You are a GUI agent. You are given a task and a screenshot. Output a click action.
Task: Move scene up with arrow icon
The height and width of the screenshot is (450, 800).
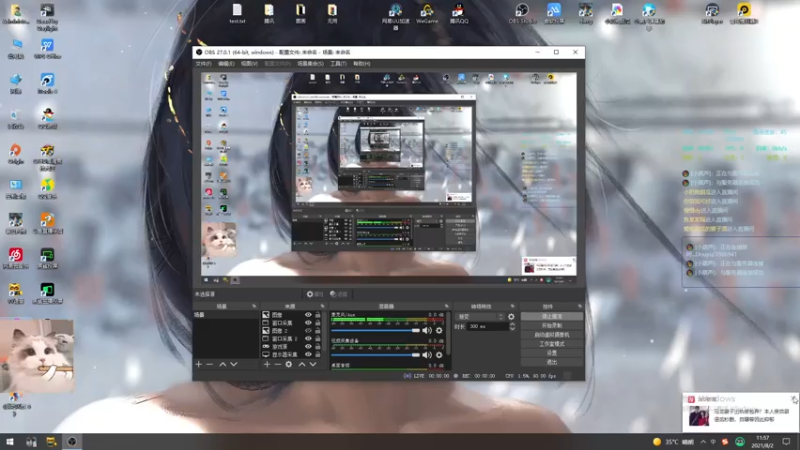pos(222,364)
